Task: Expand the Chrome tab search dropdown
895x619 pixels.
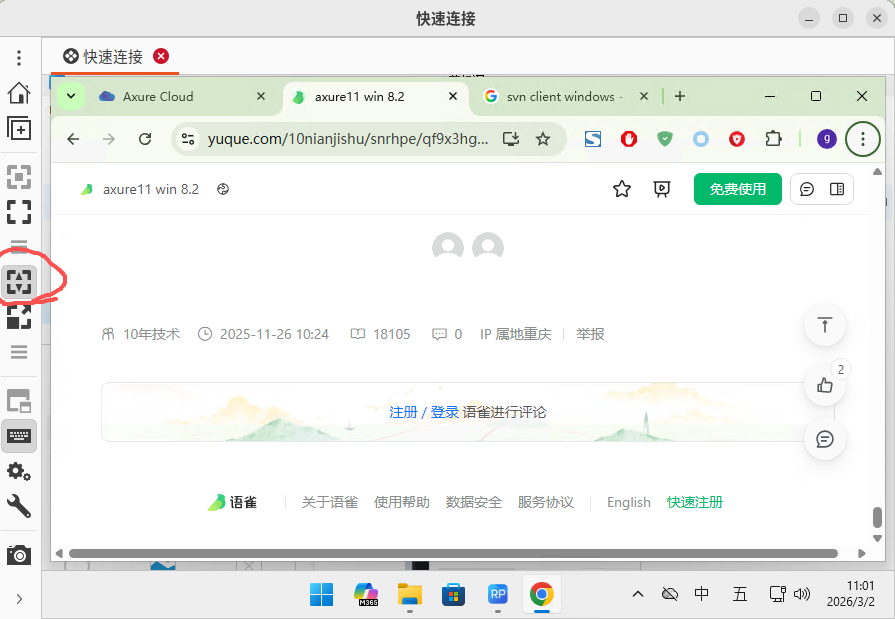Action: click(70, 96)
